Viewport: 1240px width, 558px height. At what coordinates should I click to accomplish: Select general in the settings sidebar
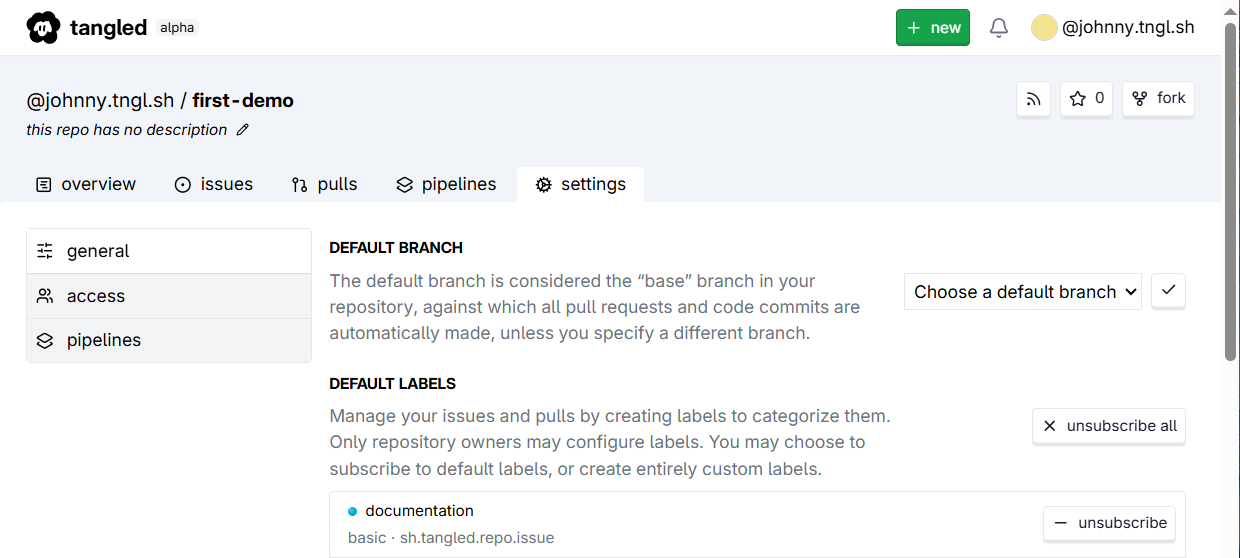click(x=169, y=251)
